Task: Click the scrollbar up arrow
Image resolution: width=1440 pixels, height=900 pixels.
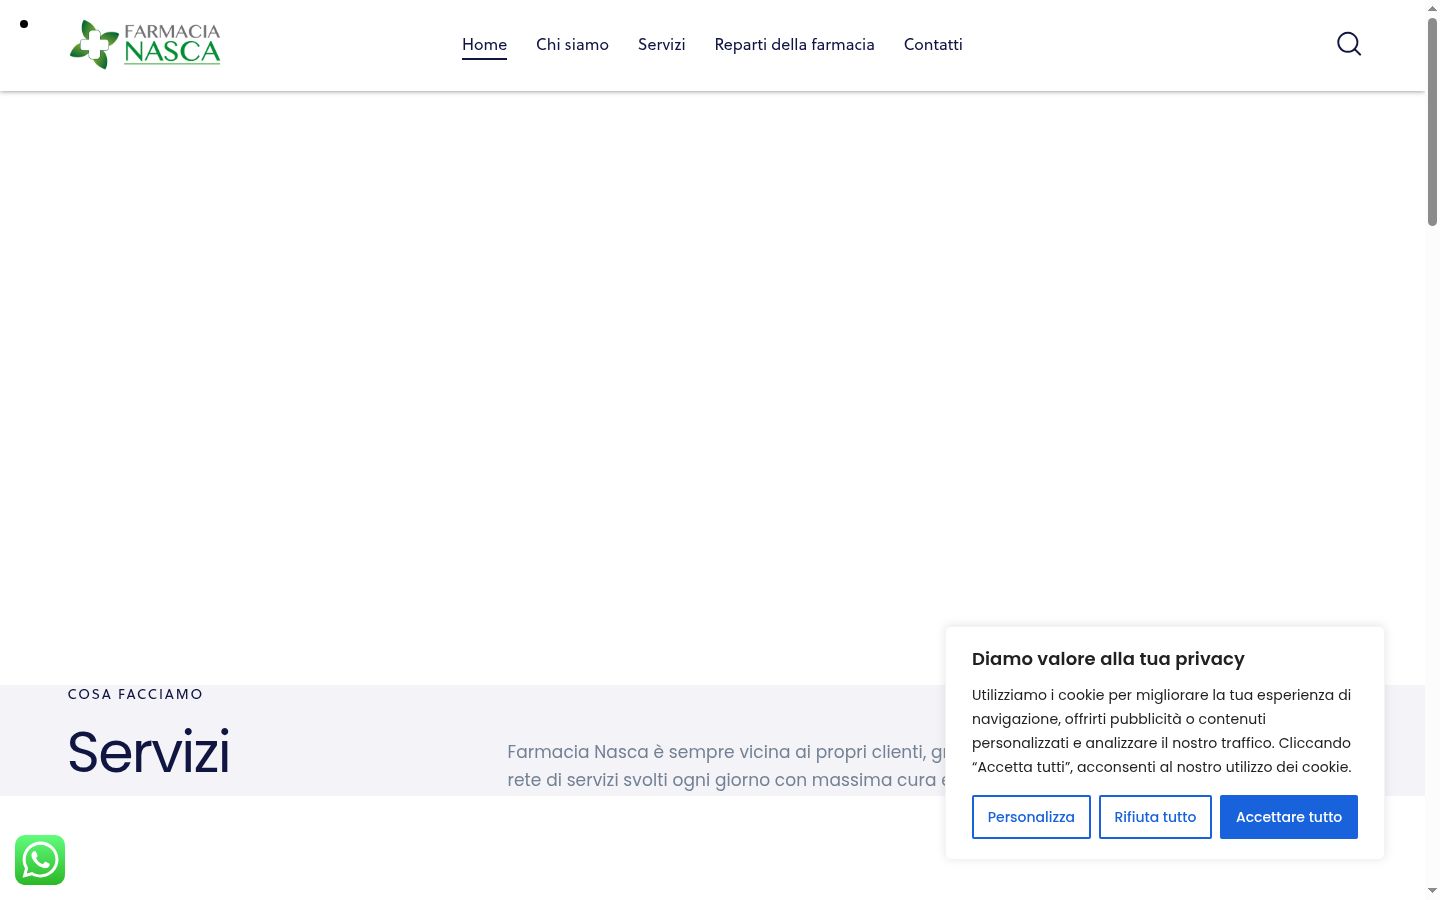Action: [x=1432, y=7]
